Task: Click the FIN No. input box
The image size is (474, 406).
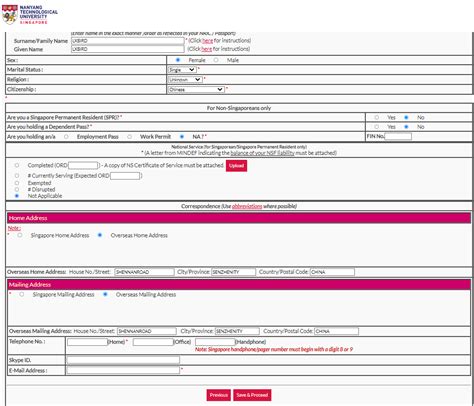Action: (398, 136)
